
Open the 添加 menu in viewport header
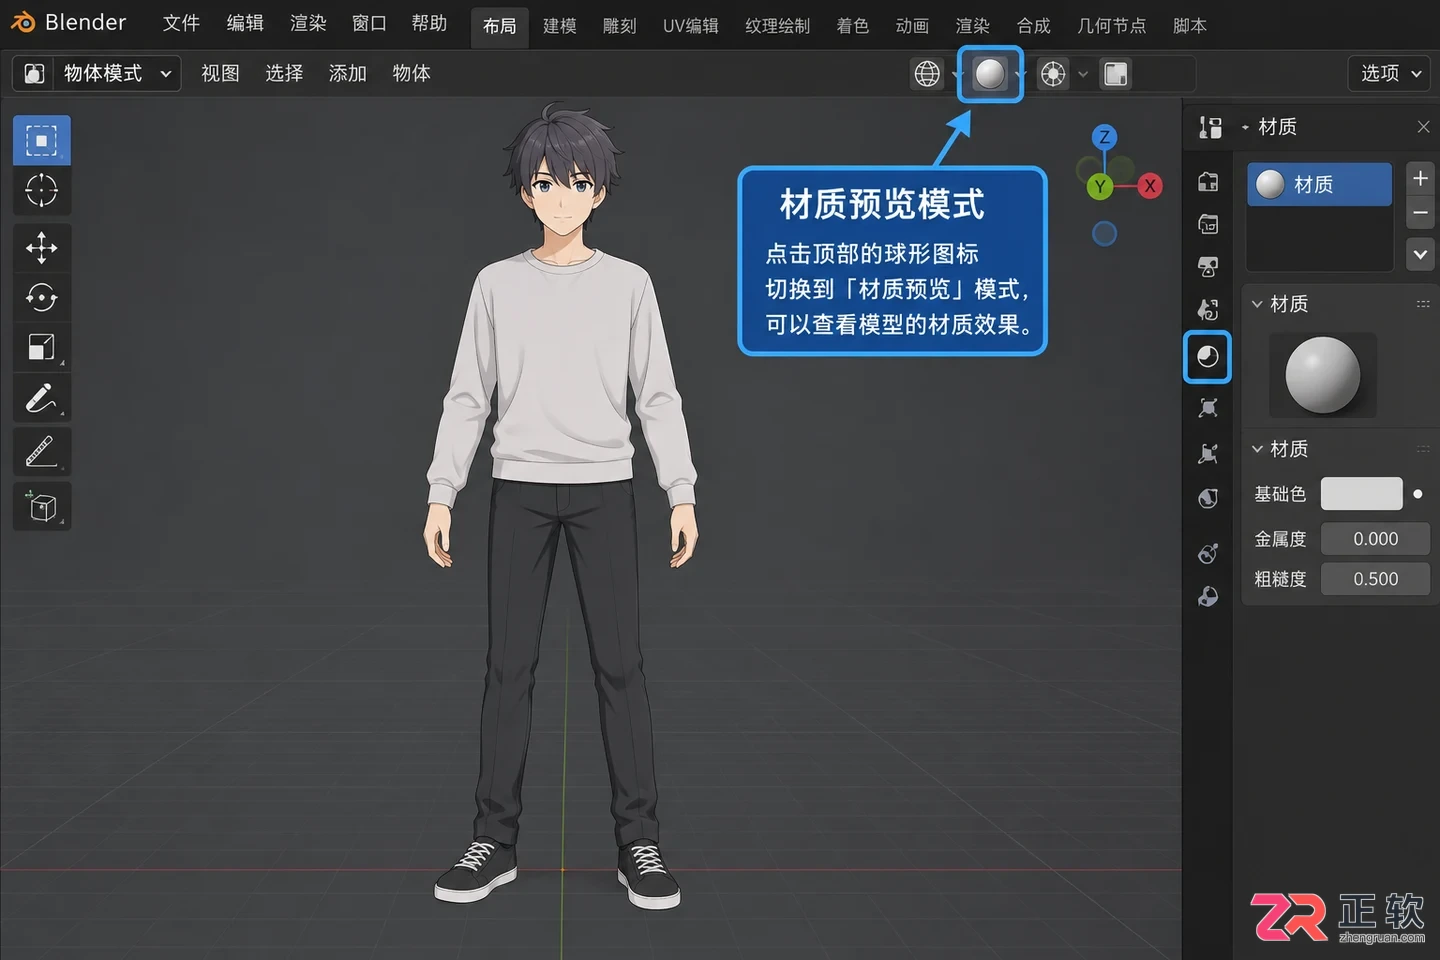coord(347,73)
